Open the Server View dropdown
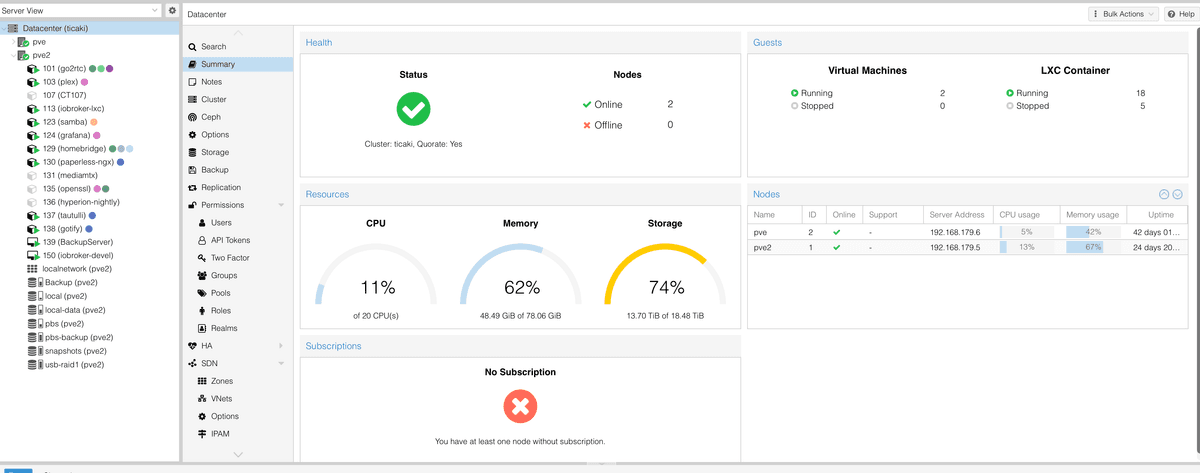This screenshot has width=1200, height=473. 80,10
